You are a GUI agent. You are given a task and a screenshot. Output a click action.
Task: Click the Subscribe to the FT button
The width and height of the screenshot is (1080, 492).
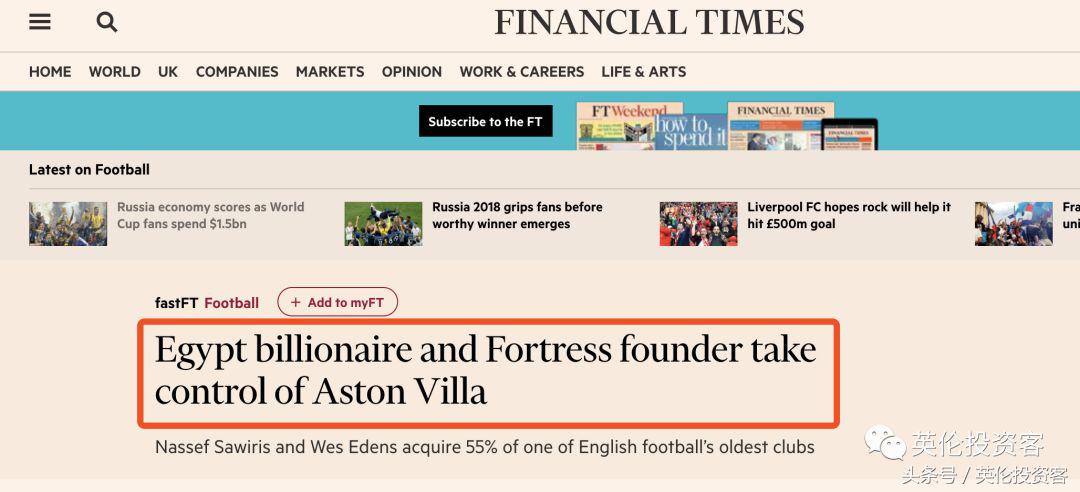(x=485, y=122)
